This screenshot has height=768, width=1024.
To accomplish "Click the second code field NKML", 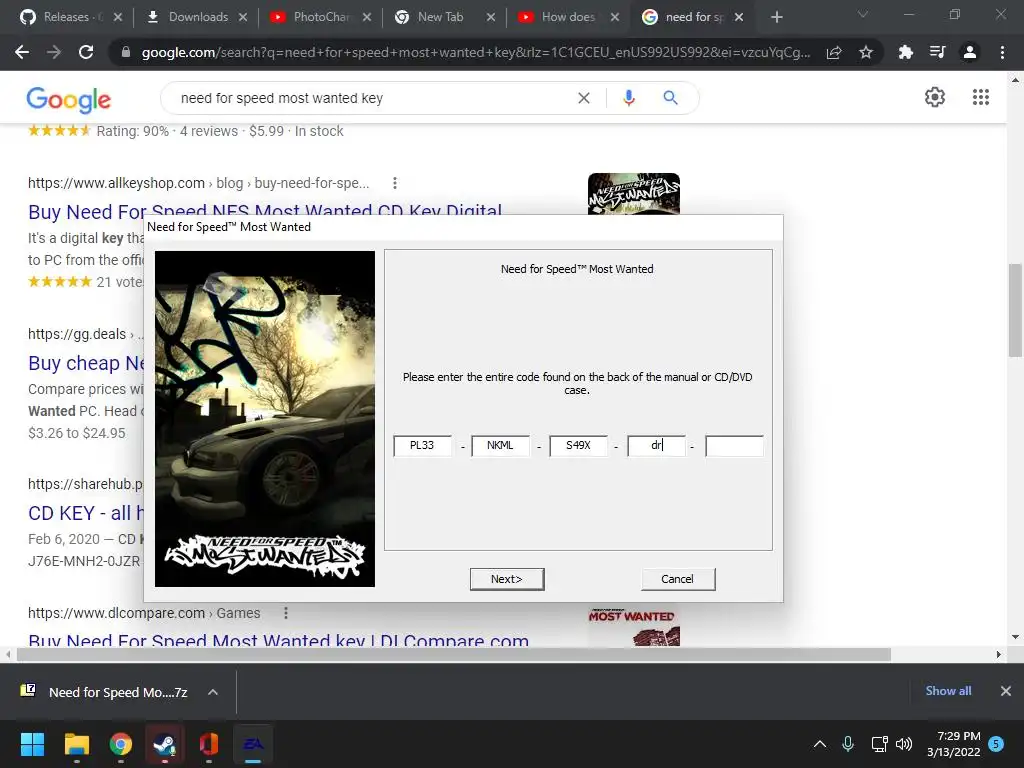I will [x=500, y=445].
